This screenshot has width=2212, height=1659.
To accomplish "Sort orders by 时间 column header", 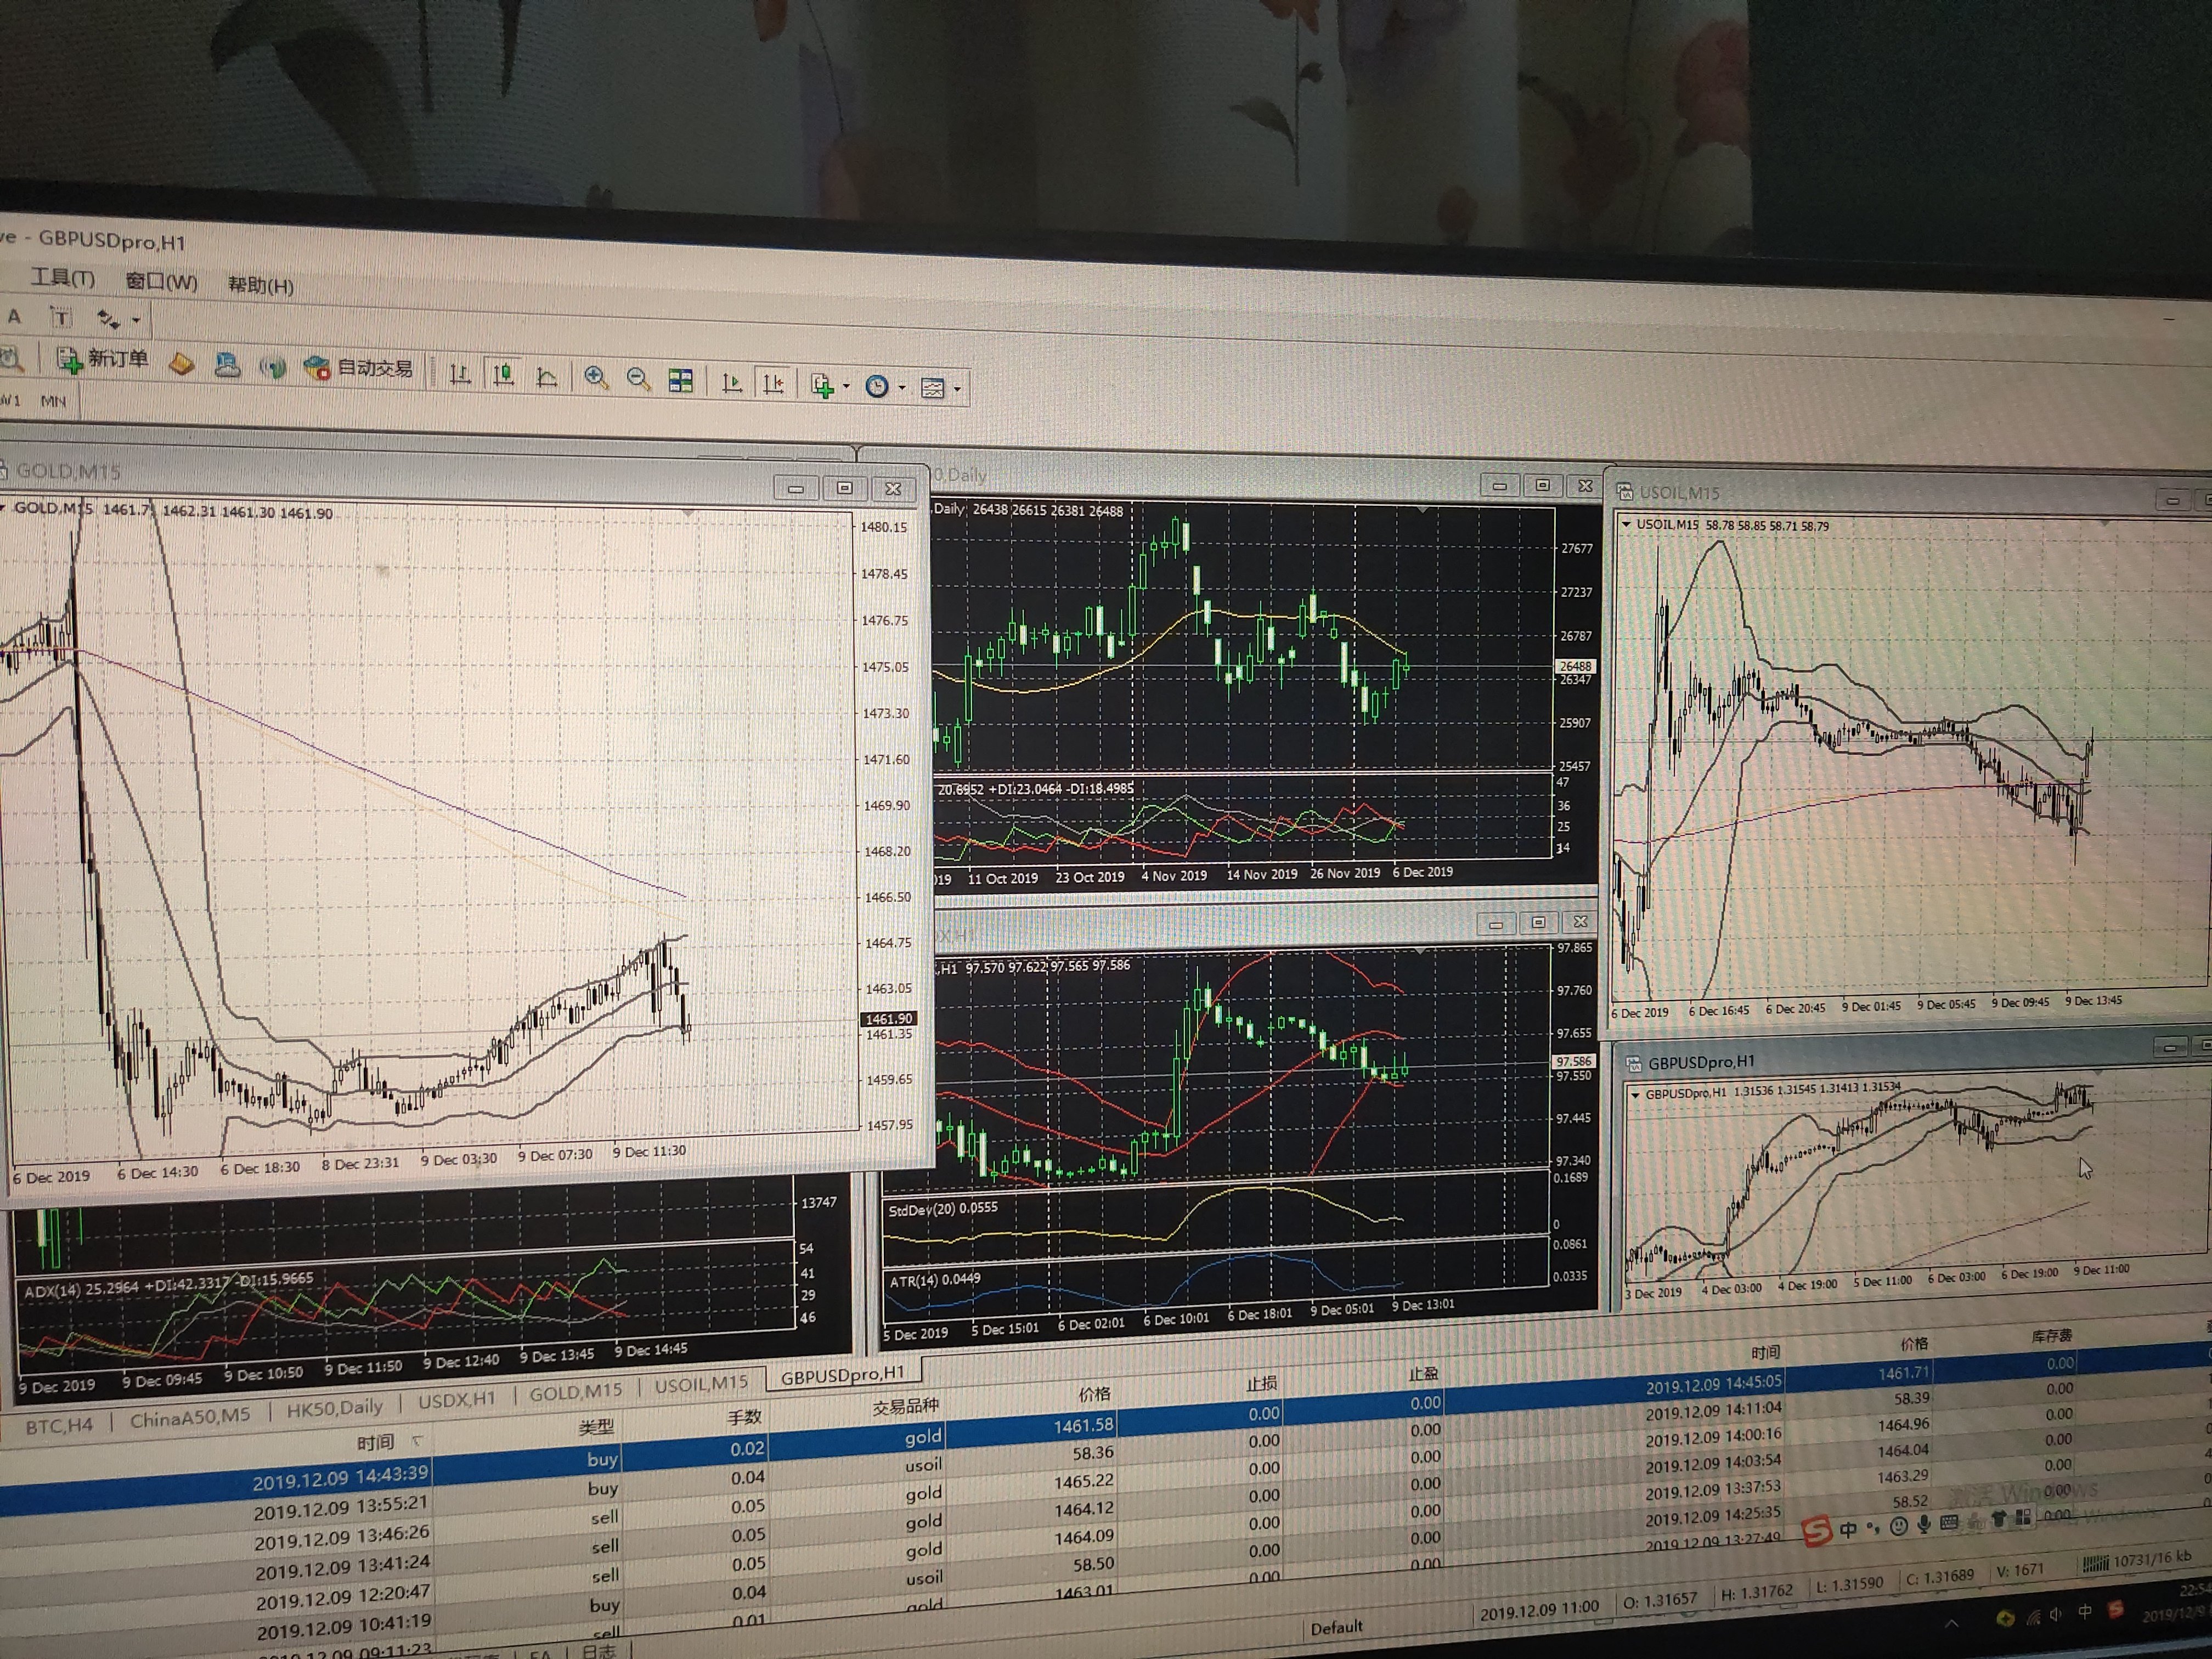I will 376,1442.
